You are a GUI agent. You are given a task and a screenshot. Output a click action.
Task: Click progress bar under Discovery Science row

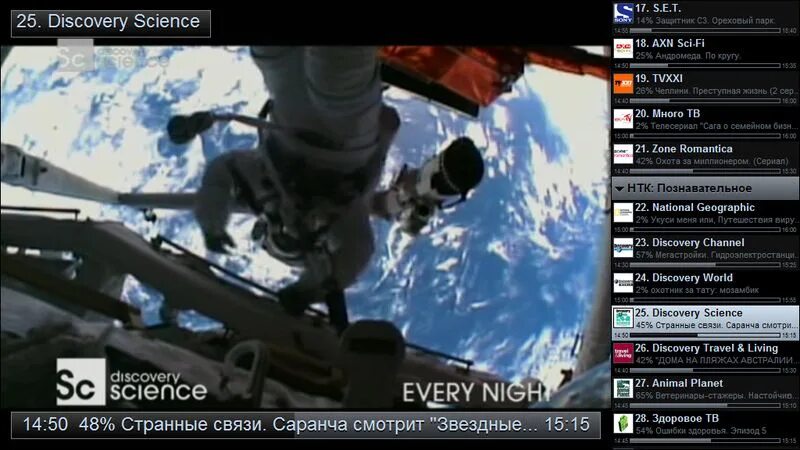[x=705, y=335]
